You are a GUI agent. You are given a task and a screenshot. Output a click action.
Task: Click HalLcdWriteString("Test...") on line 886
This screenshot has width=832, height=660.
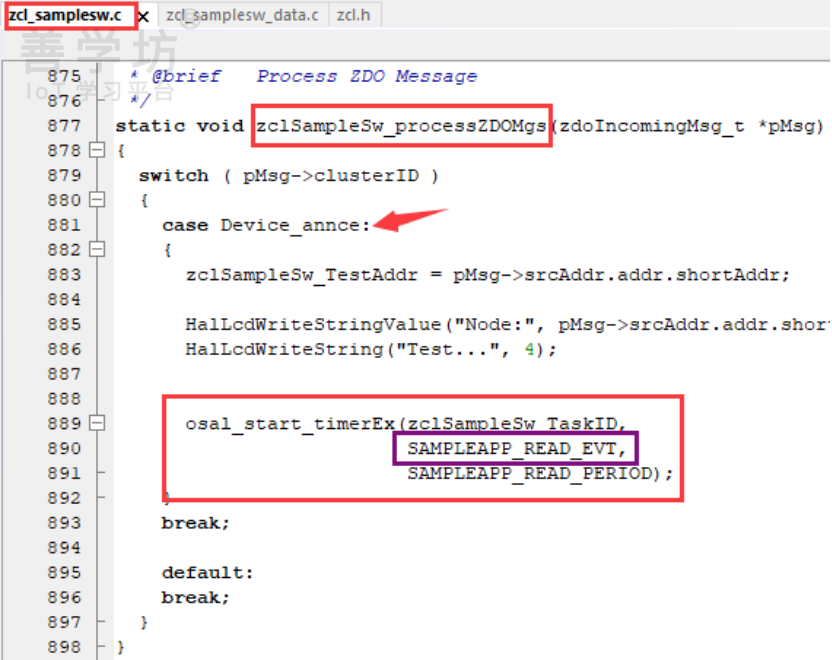click(x=370, y=350)
